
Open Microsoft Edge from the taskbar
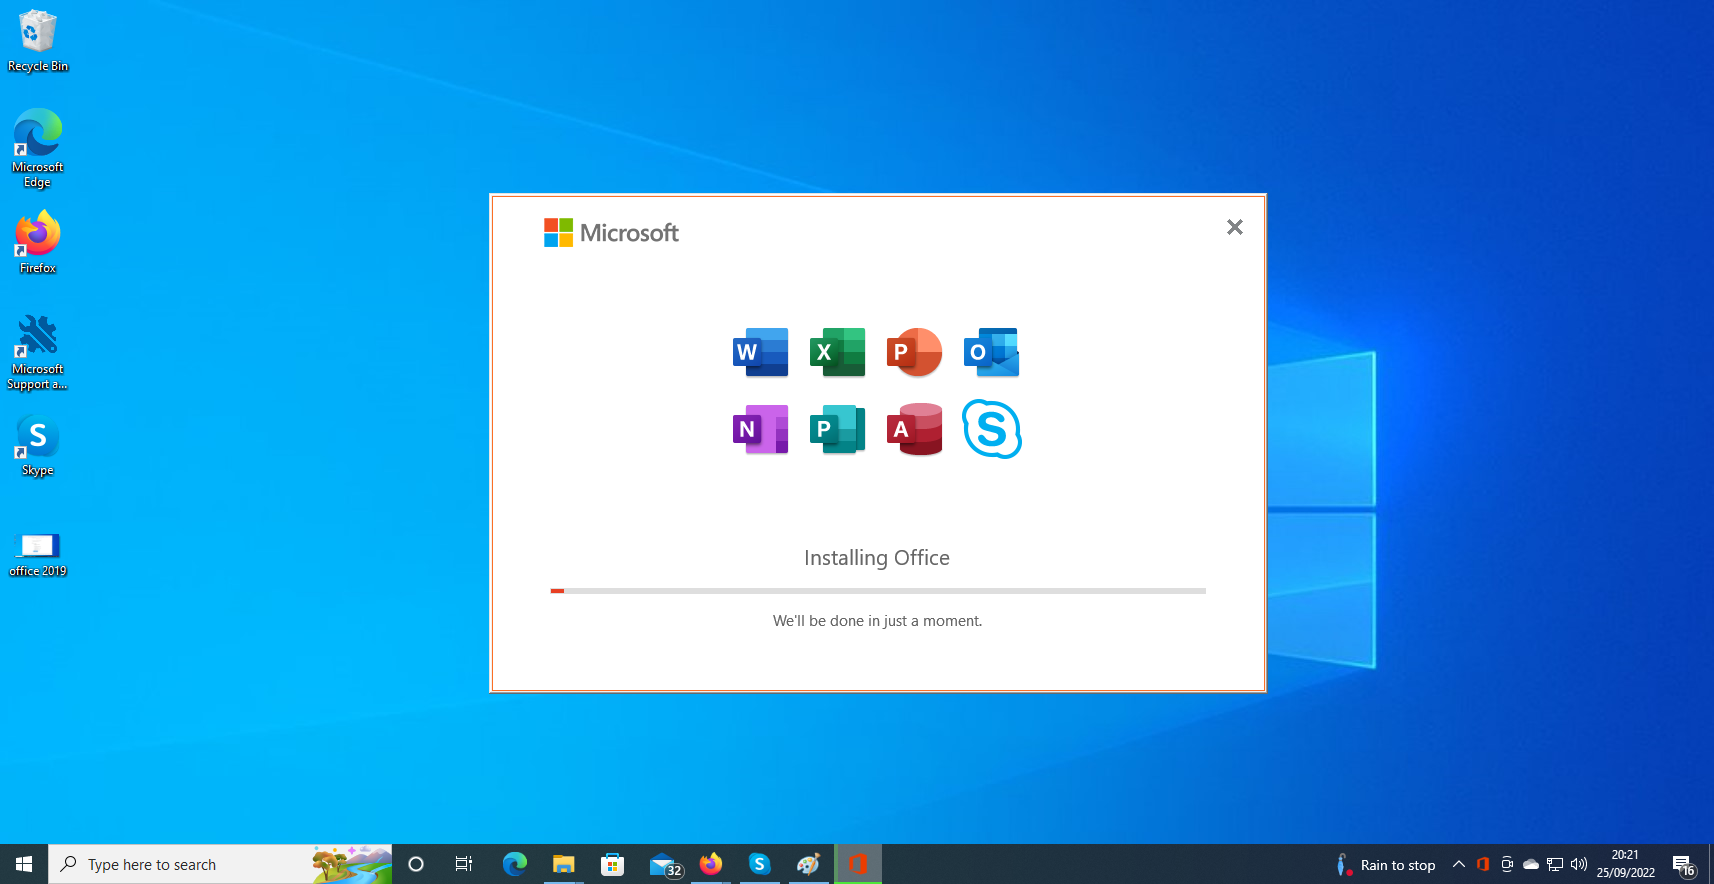[x=514, y=864]
